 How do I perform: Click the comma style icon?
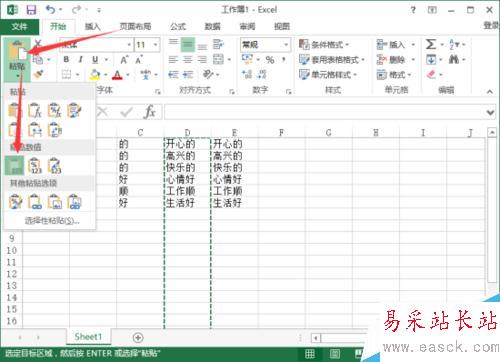tap(284, 59)
